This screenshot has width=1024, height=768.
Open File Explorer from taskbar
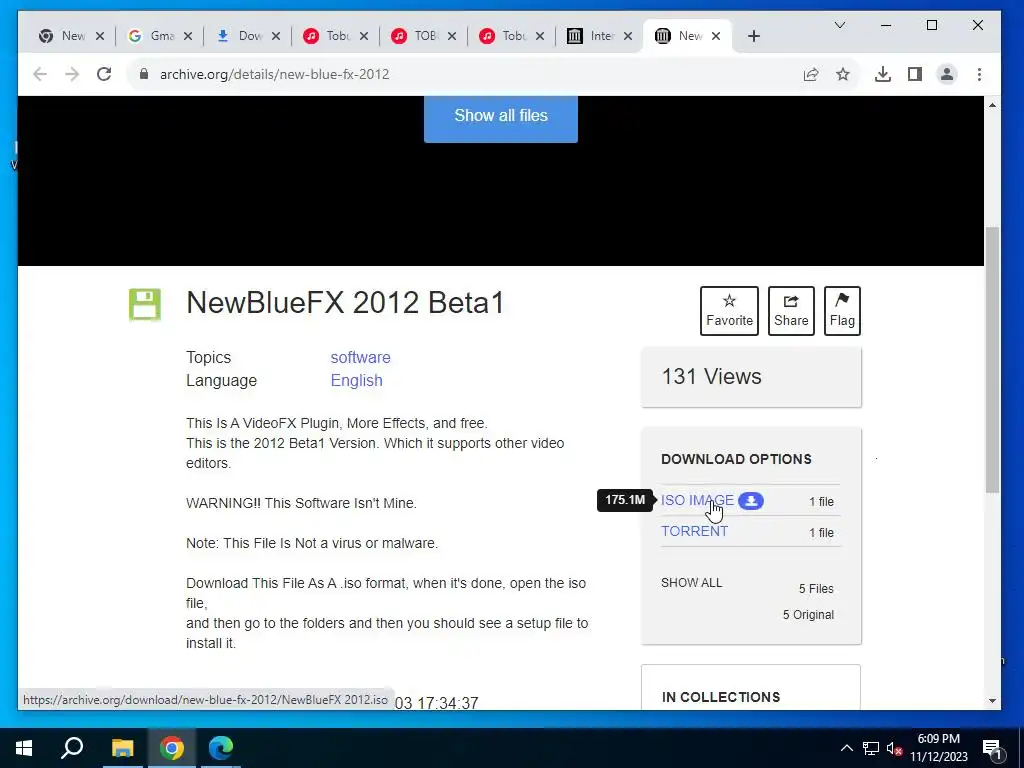tap(122, 748)
